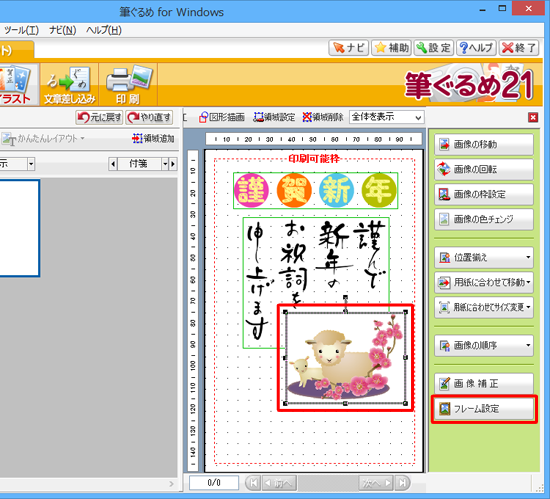Open 画像の順序 image order dropdown

(x=484, y=345)
